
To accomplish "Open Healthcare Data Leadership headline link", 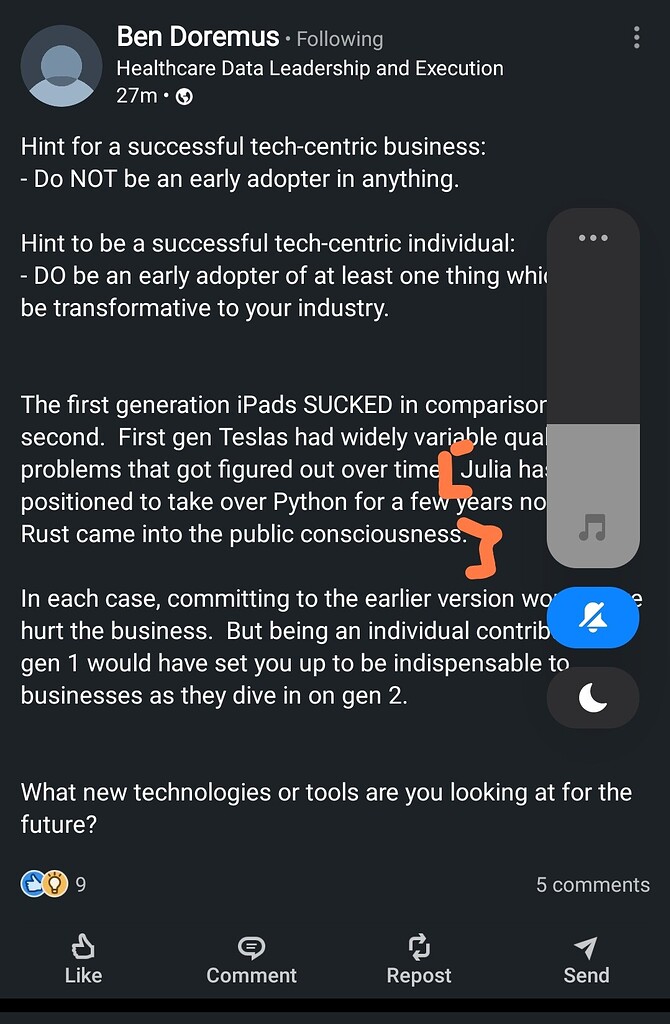I will pos(310,68).
